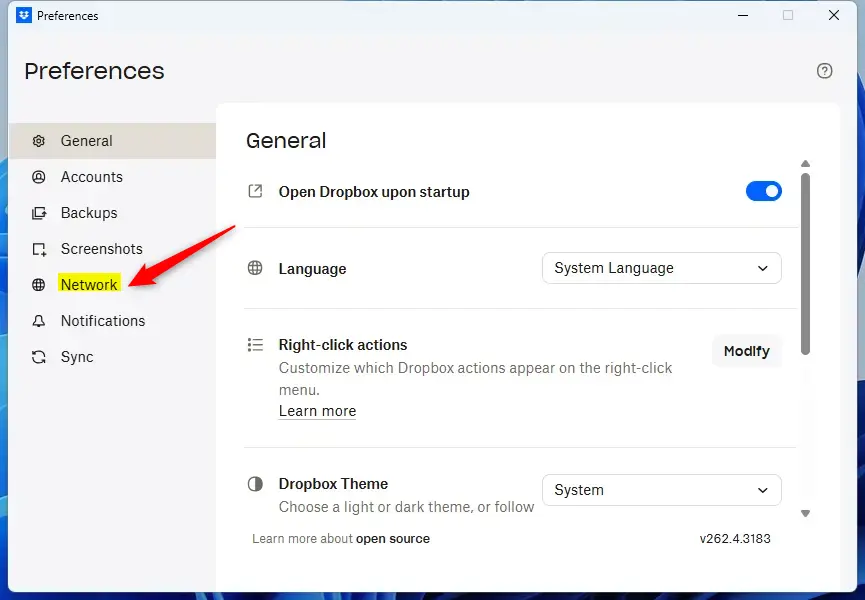Close the Preferences window
This screenshot has width=865, height=600.
[834, 15]
